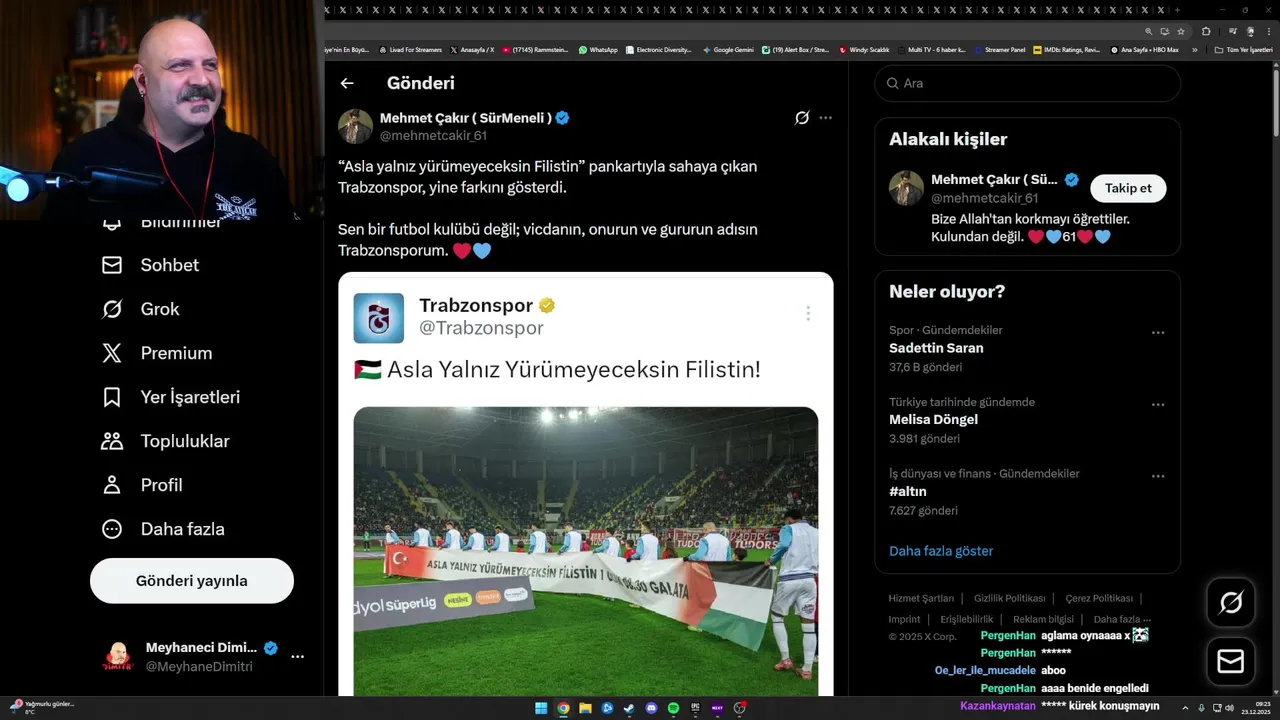The height and width of the screenshot is (720, 1280).
Task: Open Windows Start button on taskbar
Action: pos(541,708)
